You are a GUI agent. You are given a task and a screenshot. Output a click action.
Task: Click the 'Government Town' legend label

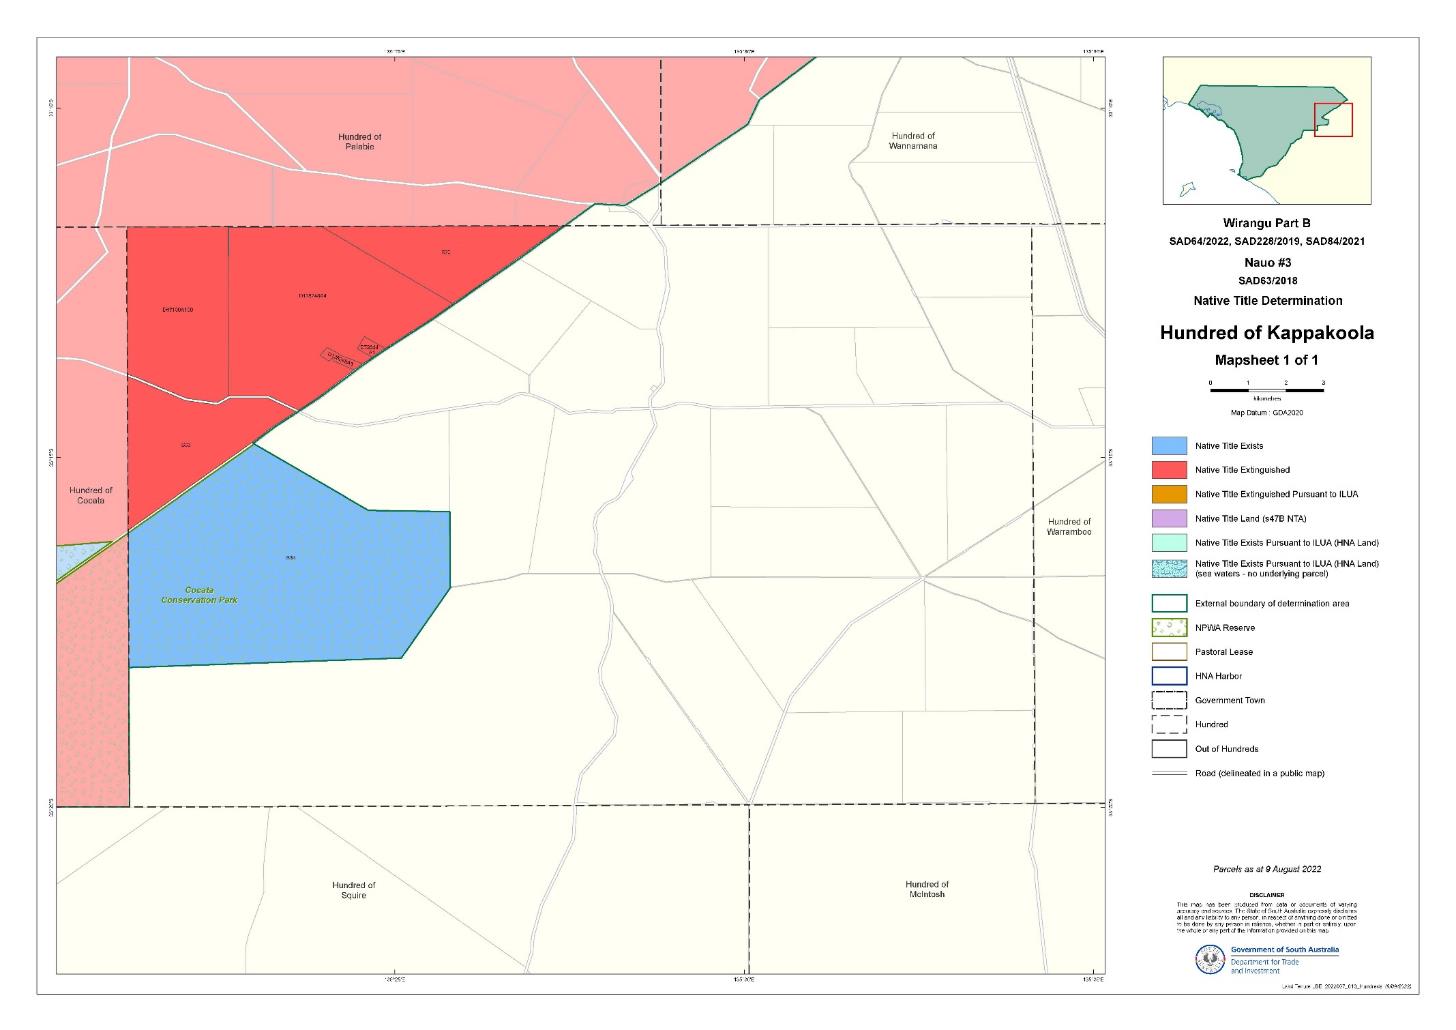pyautogui.click(x=1230, y=700)
